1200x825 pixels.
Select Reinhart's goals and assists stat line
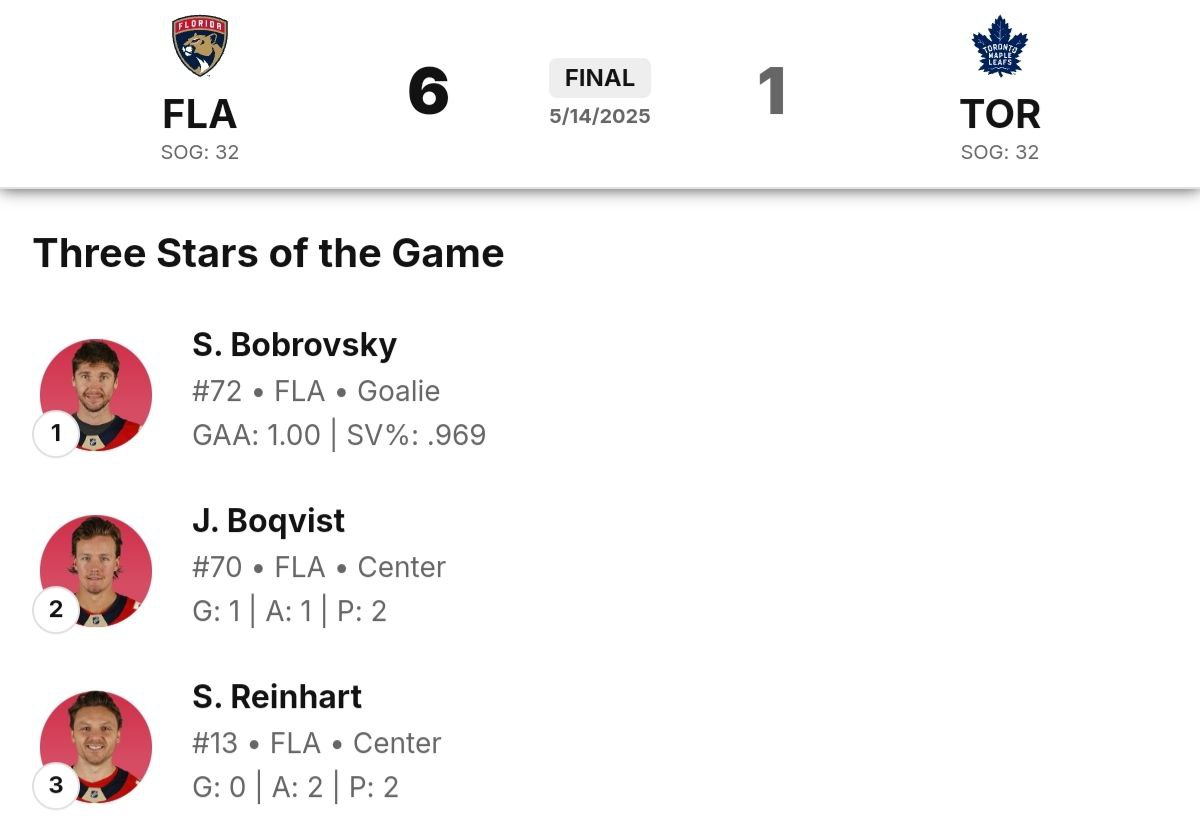pyautogui.click(x=296, y=787)
